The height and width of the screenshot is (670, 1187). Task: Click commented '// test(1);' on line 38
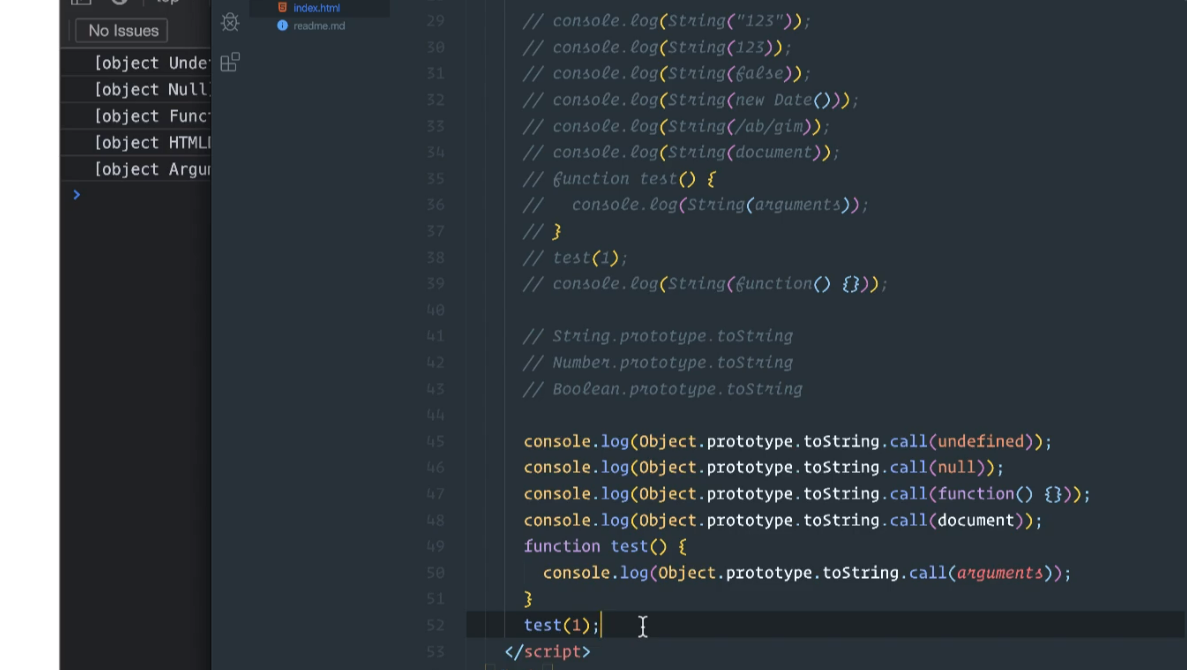tap(575, 258)
